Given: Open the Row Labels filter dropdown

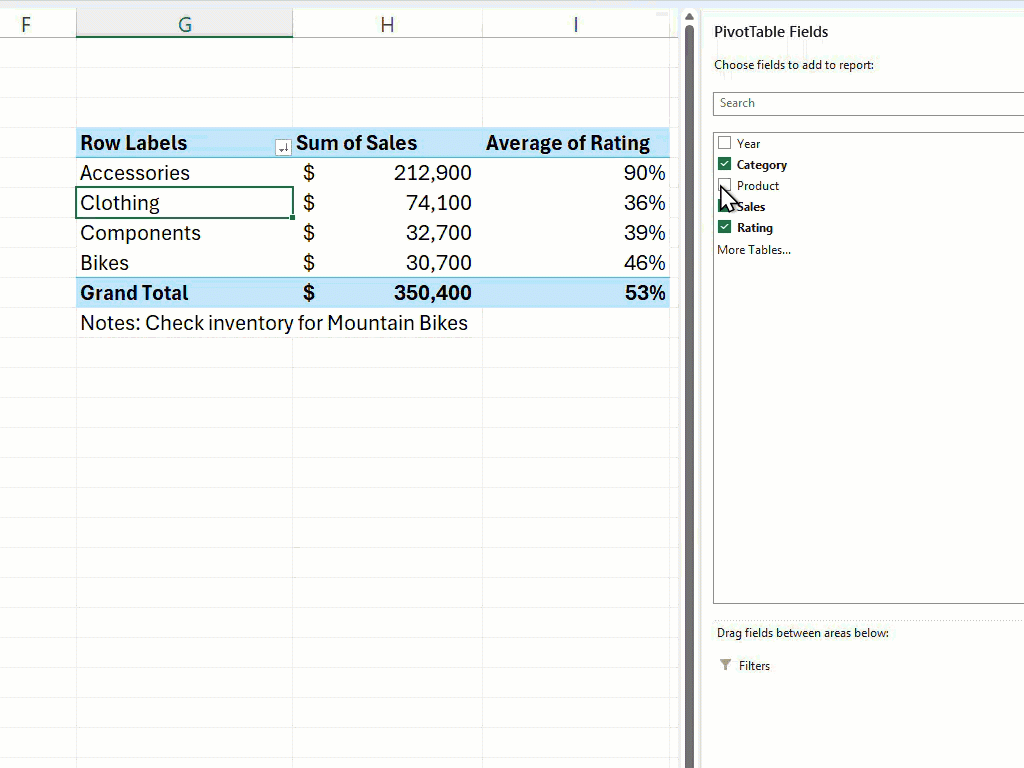Looking at the screenshot, I should pos(282,147).
